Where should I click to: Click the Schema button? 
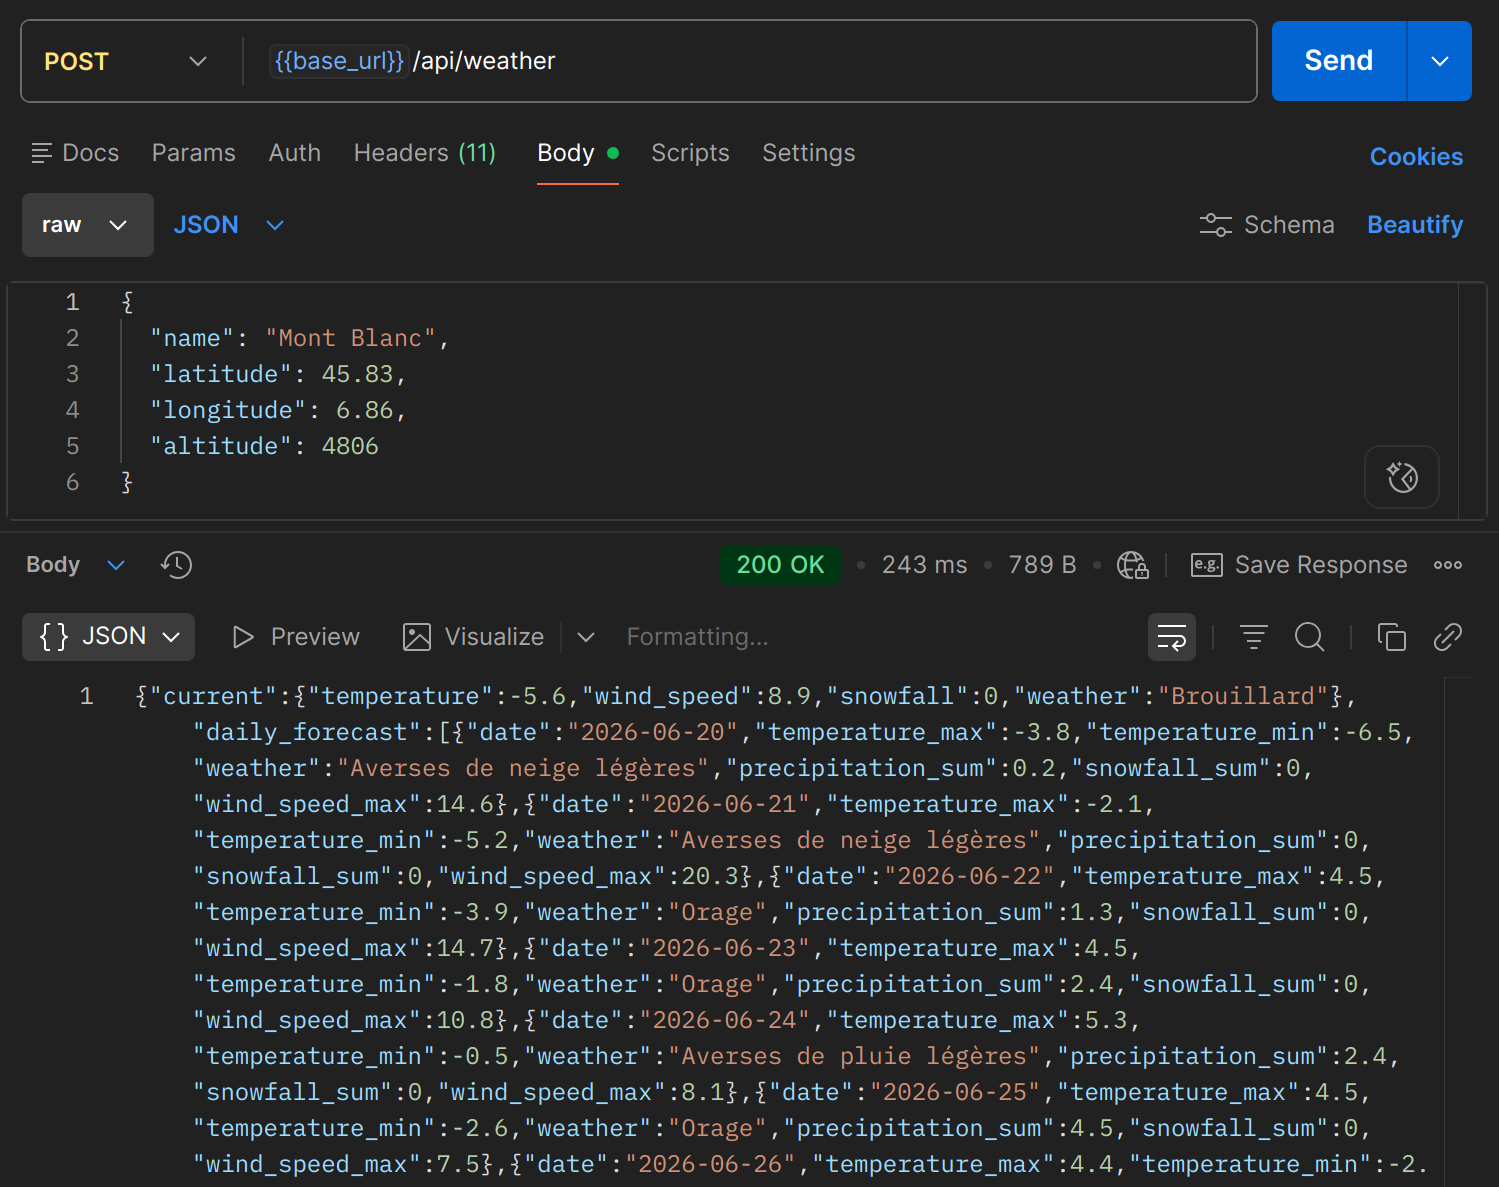1267,225
